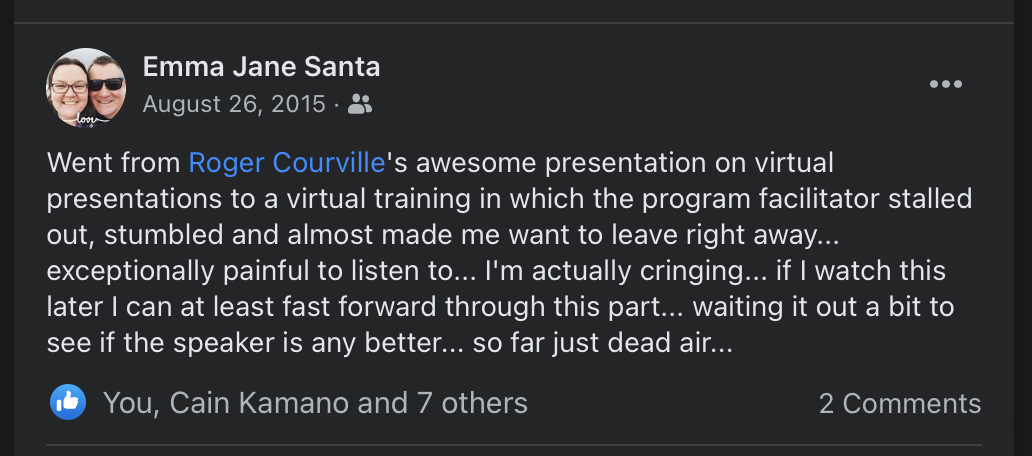Open the three-dot post options menu

point(945,84)
